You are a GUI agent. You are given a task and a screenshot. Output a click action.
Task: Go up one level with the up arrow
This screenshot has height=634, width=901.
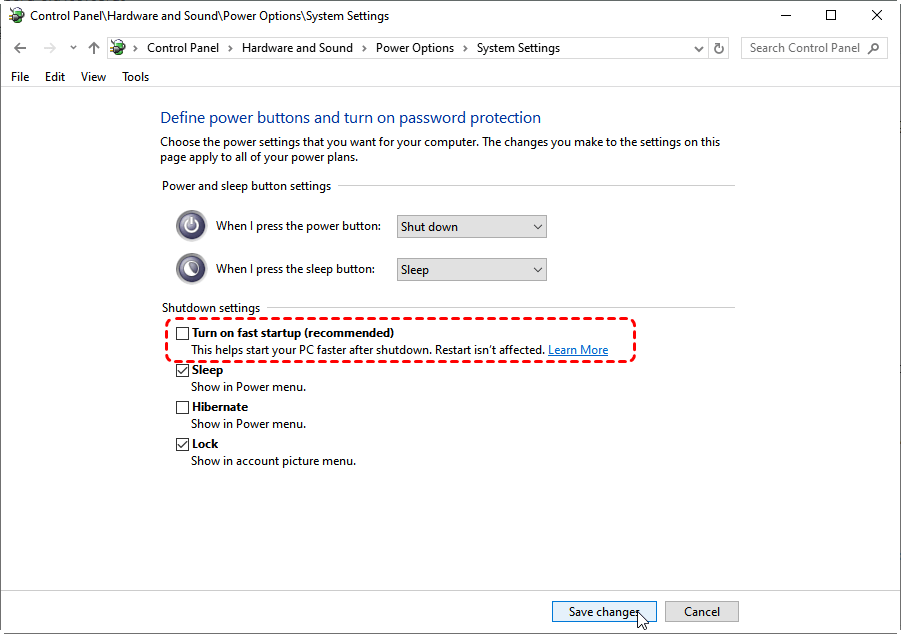click(x=94, y=48)
